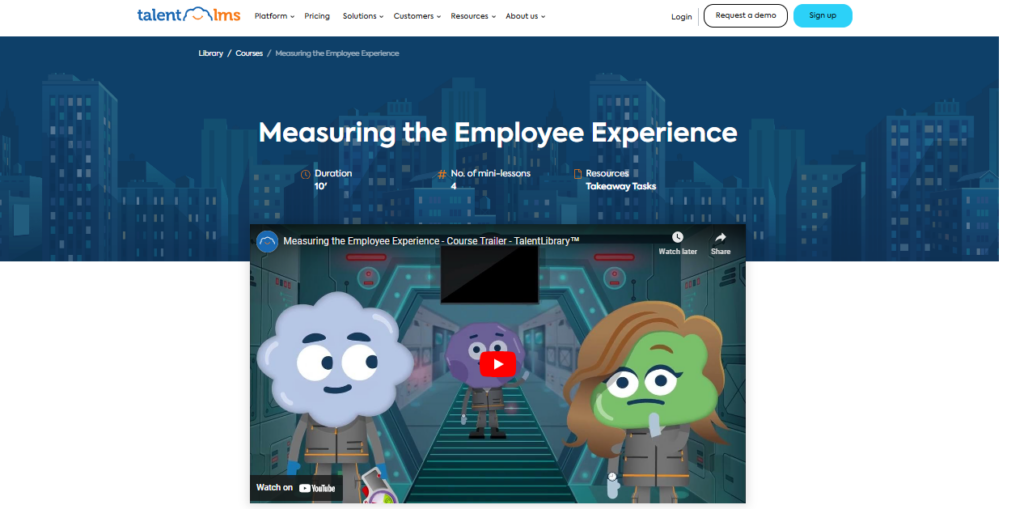
Task: Click the Measuring the Employee Experience heading
Action: 498,133
